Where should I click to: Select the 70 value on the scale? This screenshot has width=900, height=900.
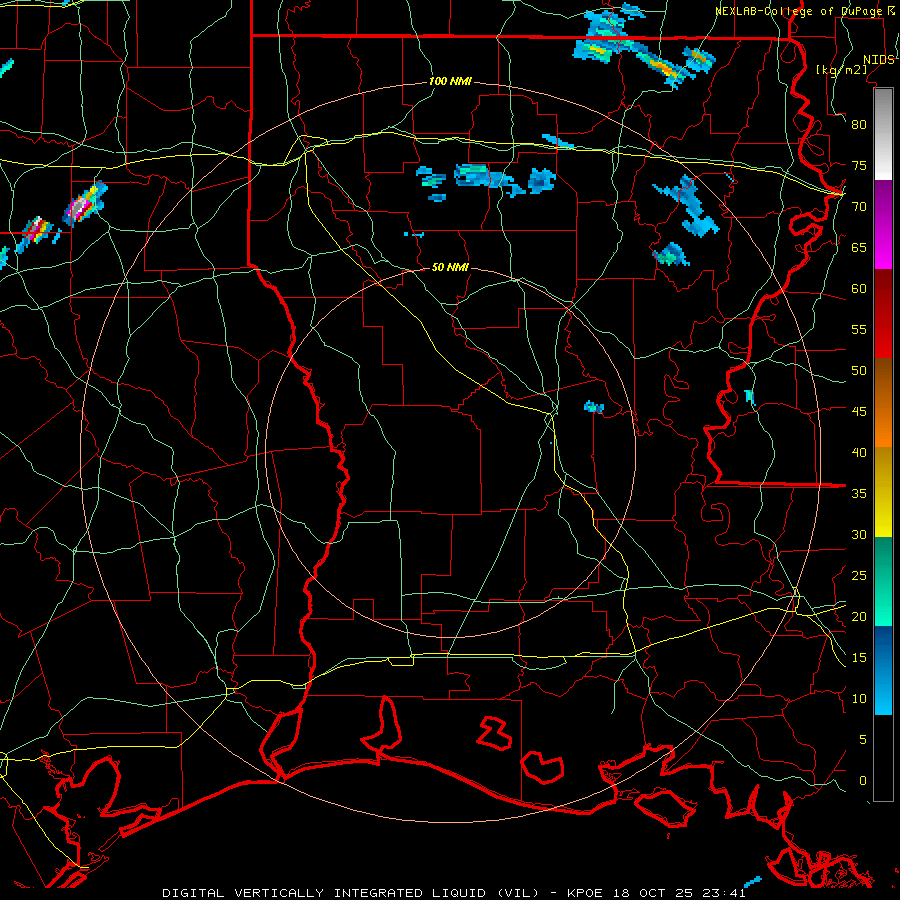[859, 207]
